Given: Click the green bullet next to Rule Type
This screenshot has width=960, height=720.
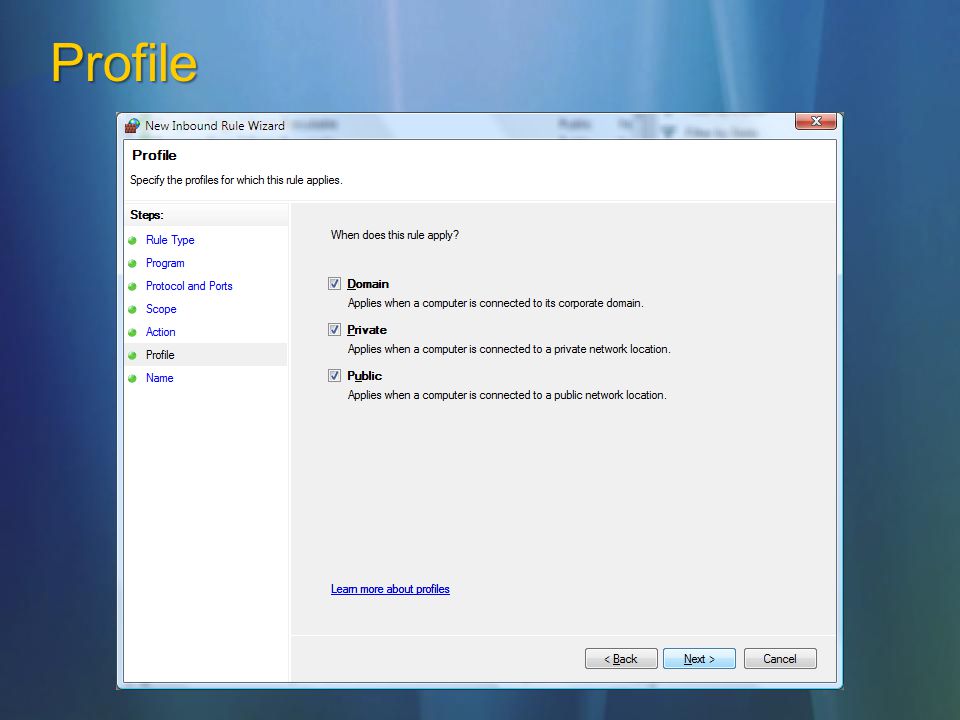Looking at the screenshot, I should 132,241.
